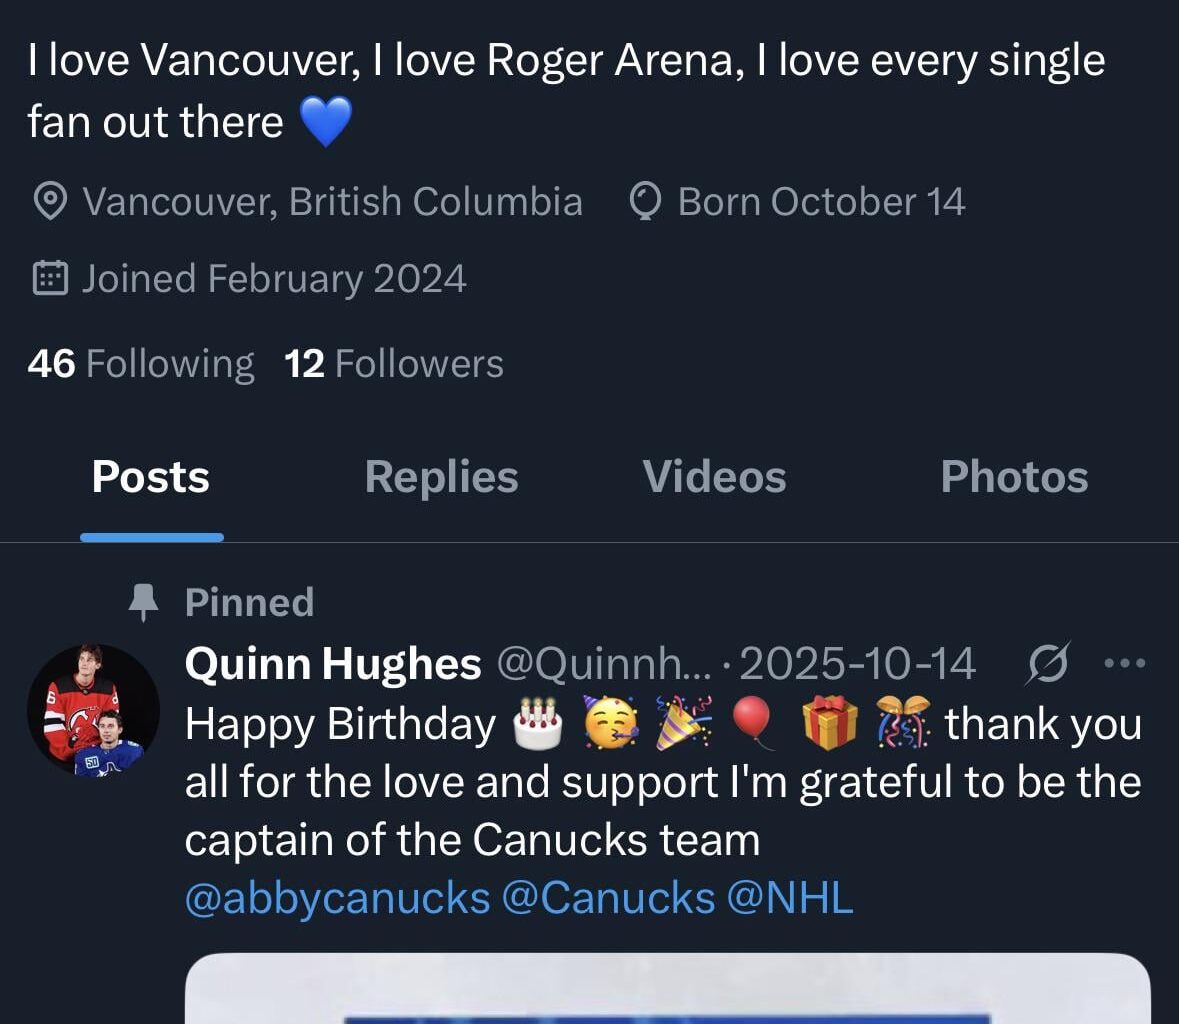
Task: Switch to the Photos tab
Action: tap(1014, 477)
